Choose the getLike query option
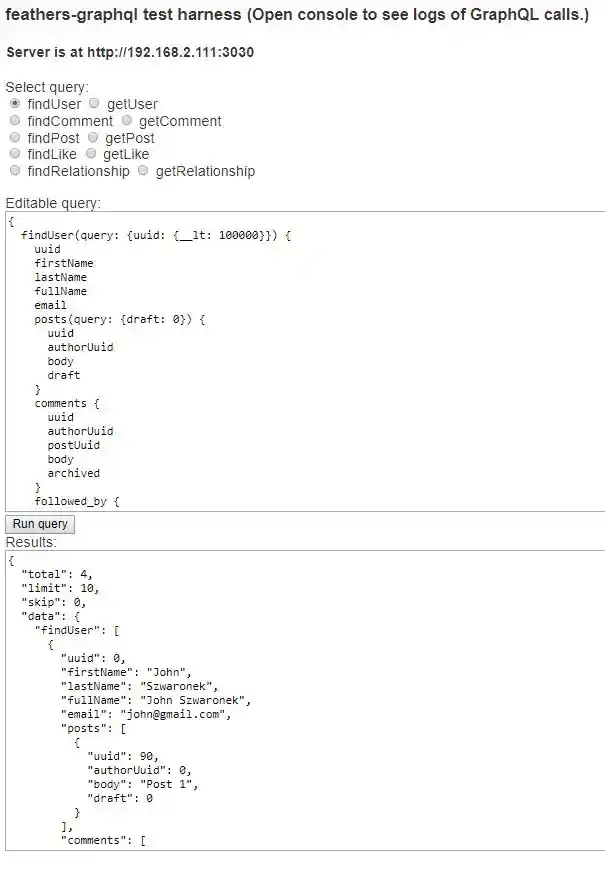605x870 pixels. coord(91,154)
